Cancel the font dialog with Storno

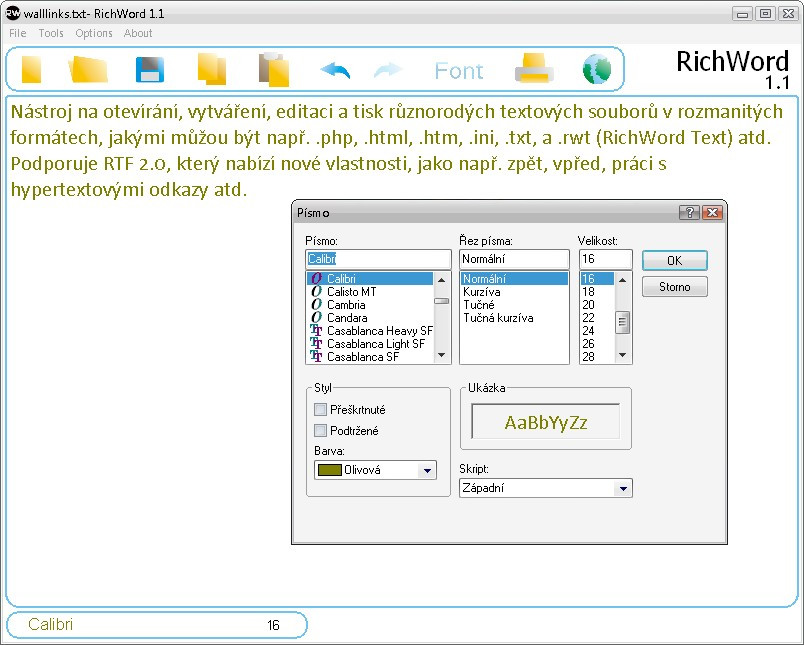pos(675,287)
